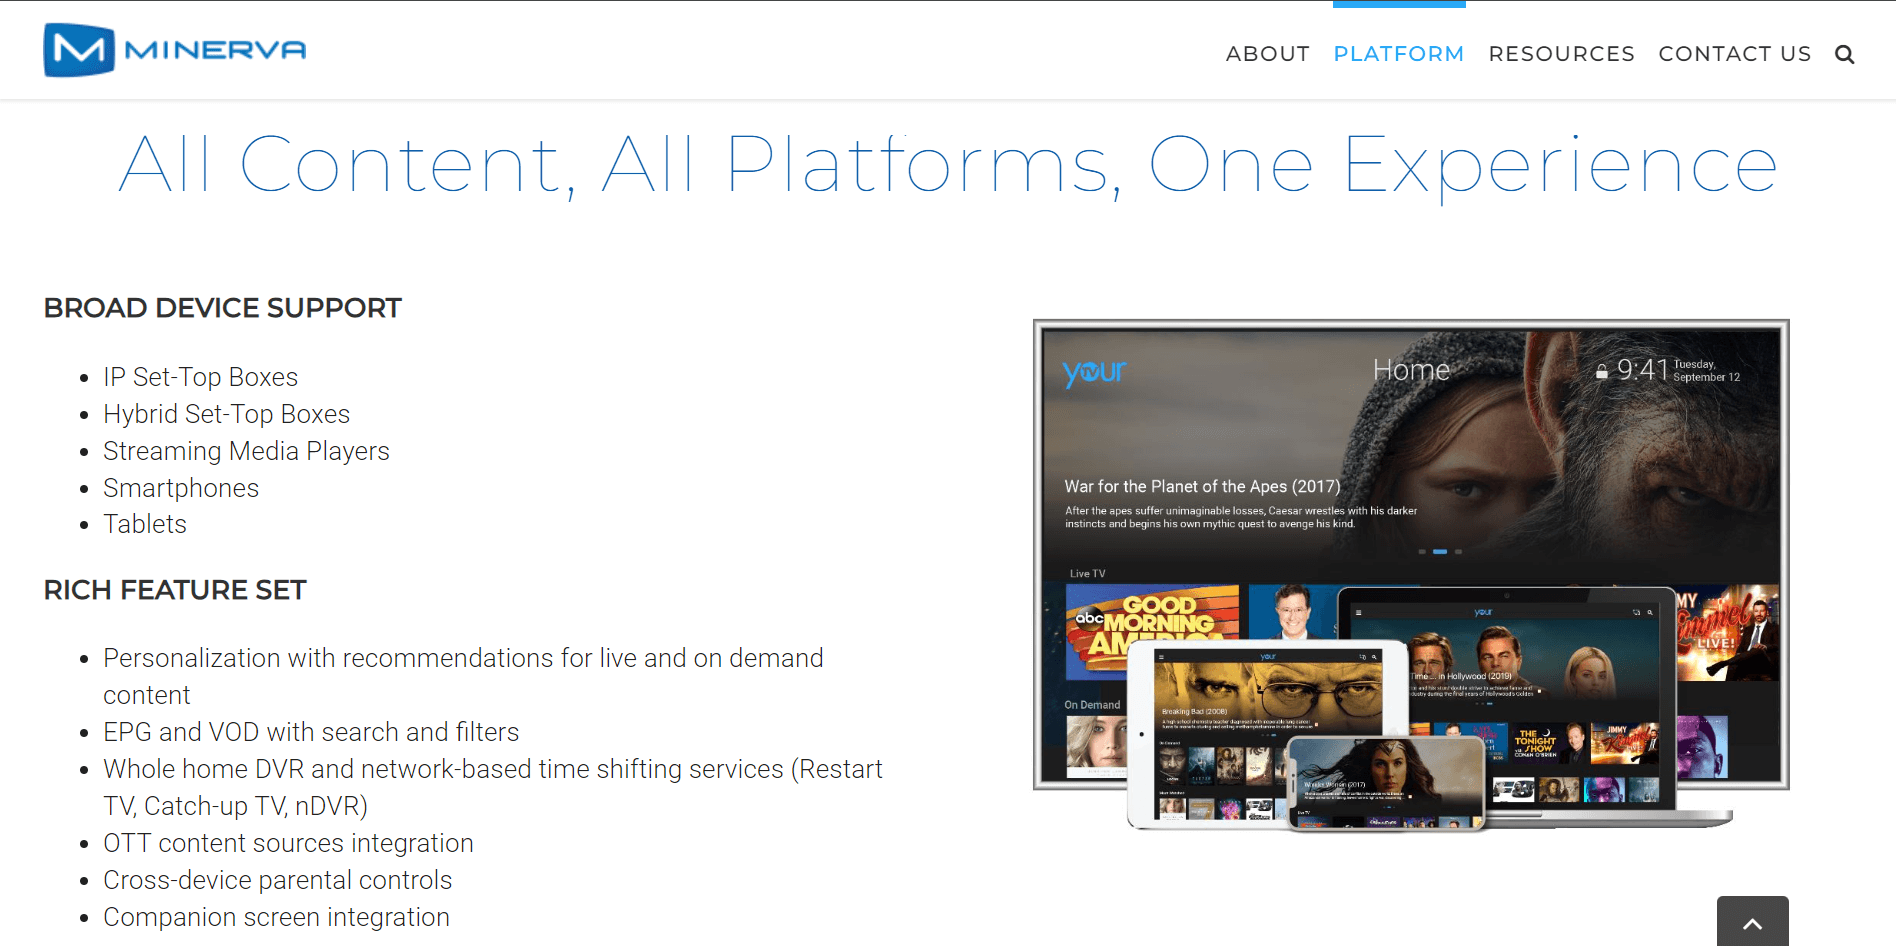The width and height of the screenshot is (1896, 946).
Task: Click the 'All Content, All Platforms' headline
Action: click(947, 165)
